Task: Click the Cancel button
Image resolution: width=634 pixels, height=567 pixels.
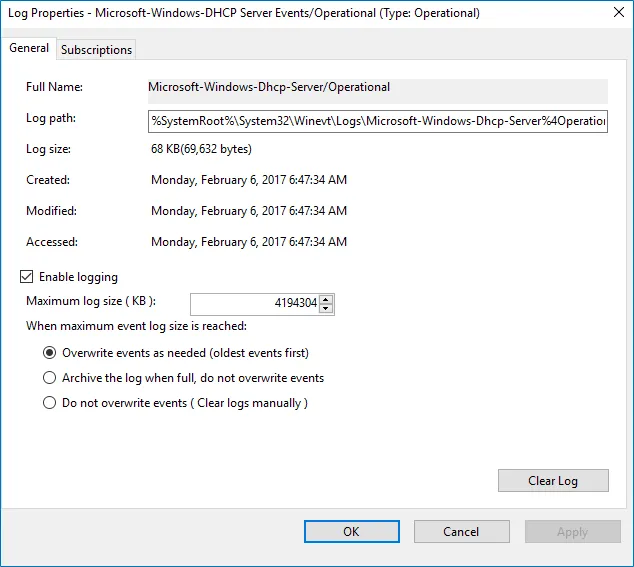Action: coord(461,531)
